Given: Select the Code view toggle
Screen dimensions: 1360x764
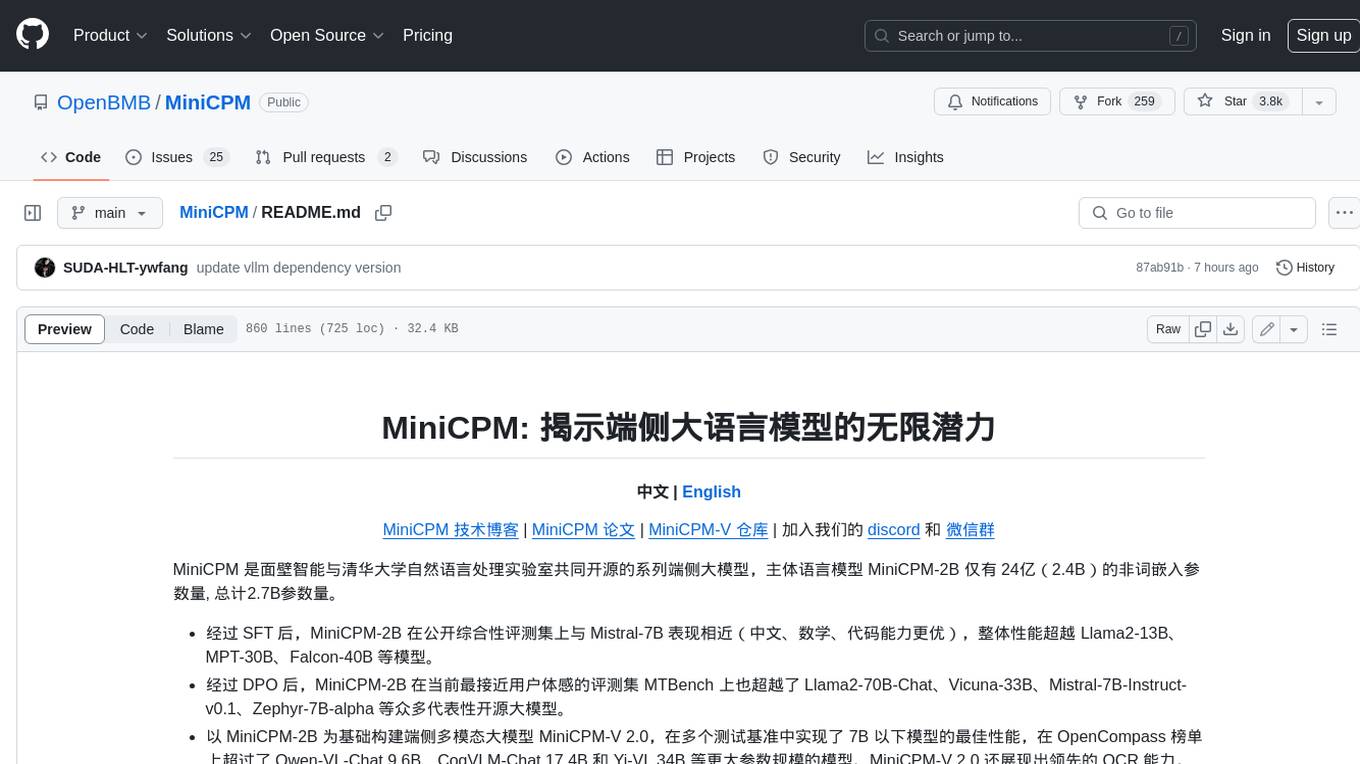Looking at the screenshot, I should tap(137, 329).
